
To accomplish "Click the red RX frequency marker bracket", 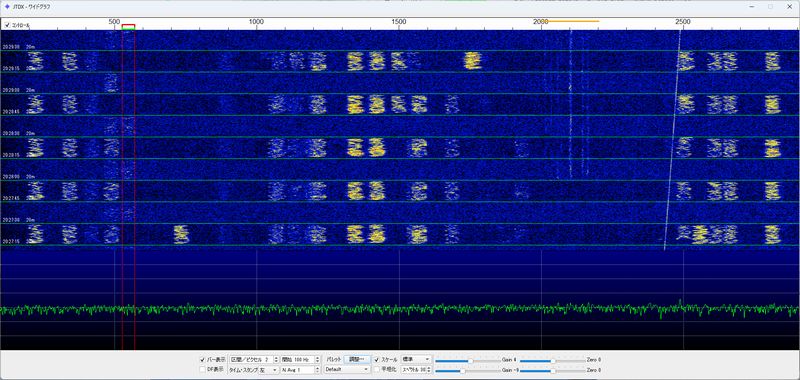I will (129, 26).
